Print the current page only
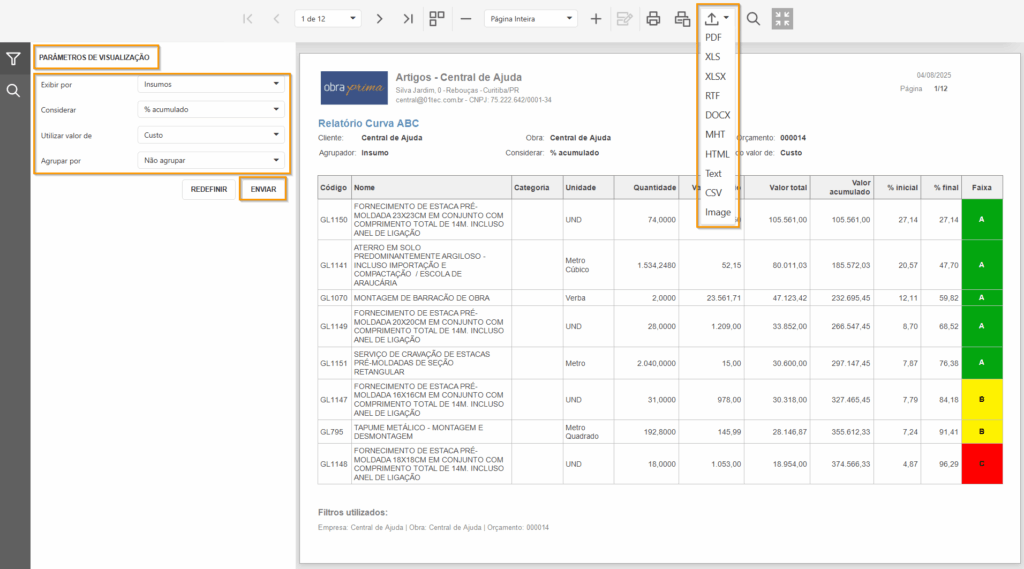This screenshot has height=569, width=1024. tap(682, 19)
